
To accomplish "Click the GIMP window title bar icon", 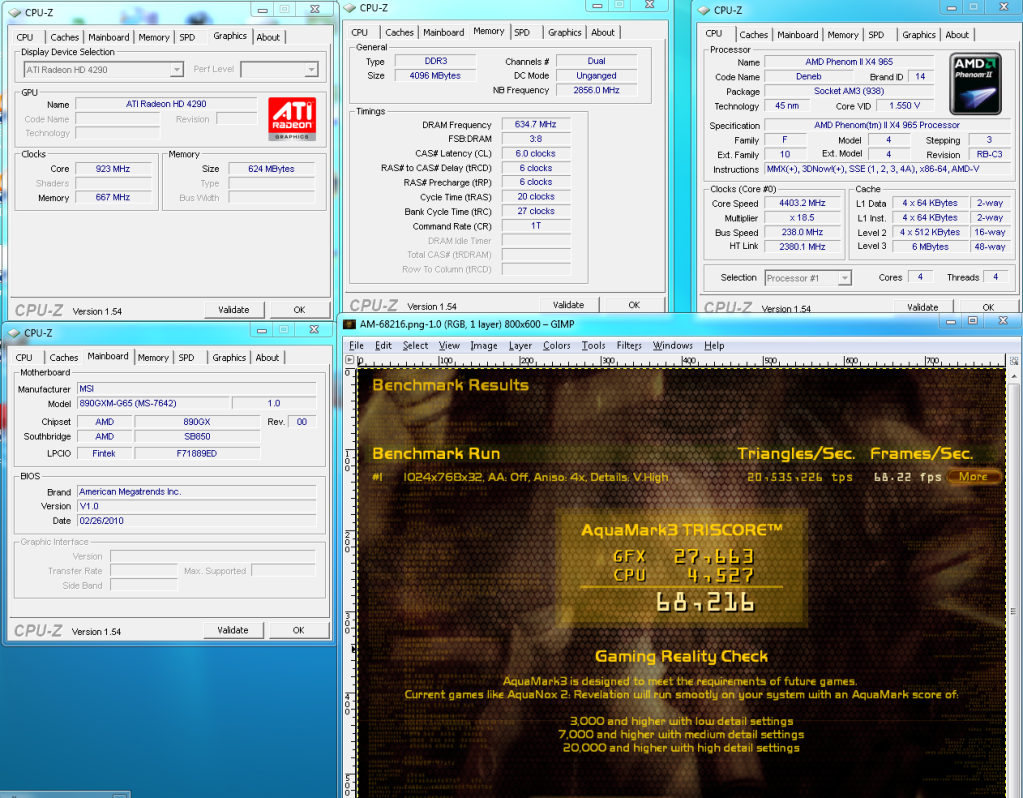I will click(x=350, y=325).
